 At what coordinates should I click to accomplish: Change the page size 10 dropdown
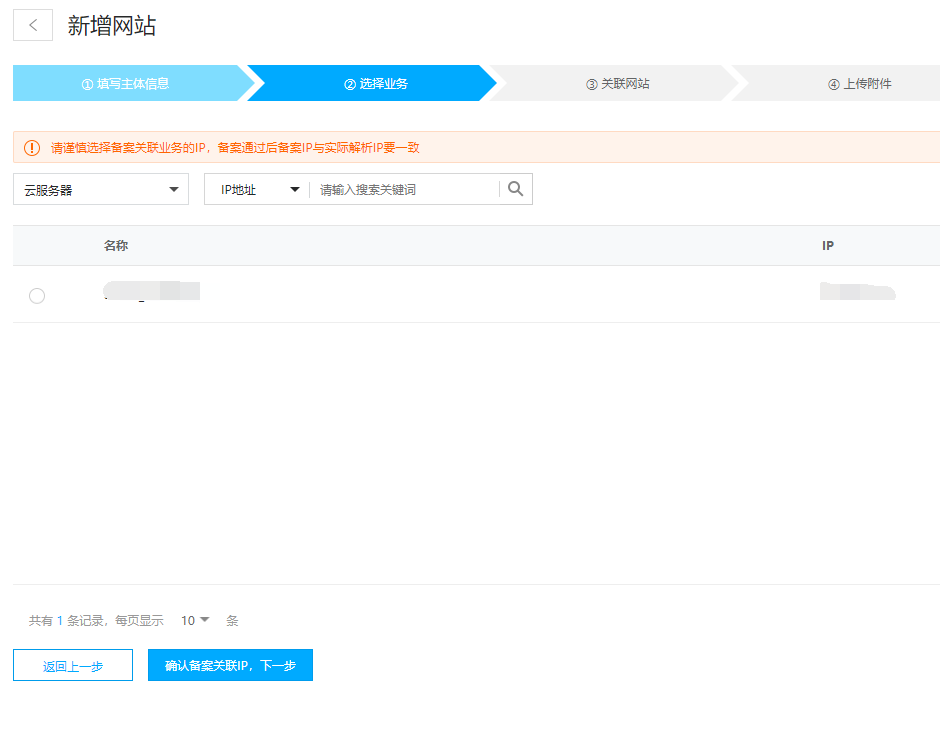(x=195, y=620)
